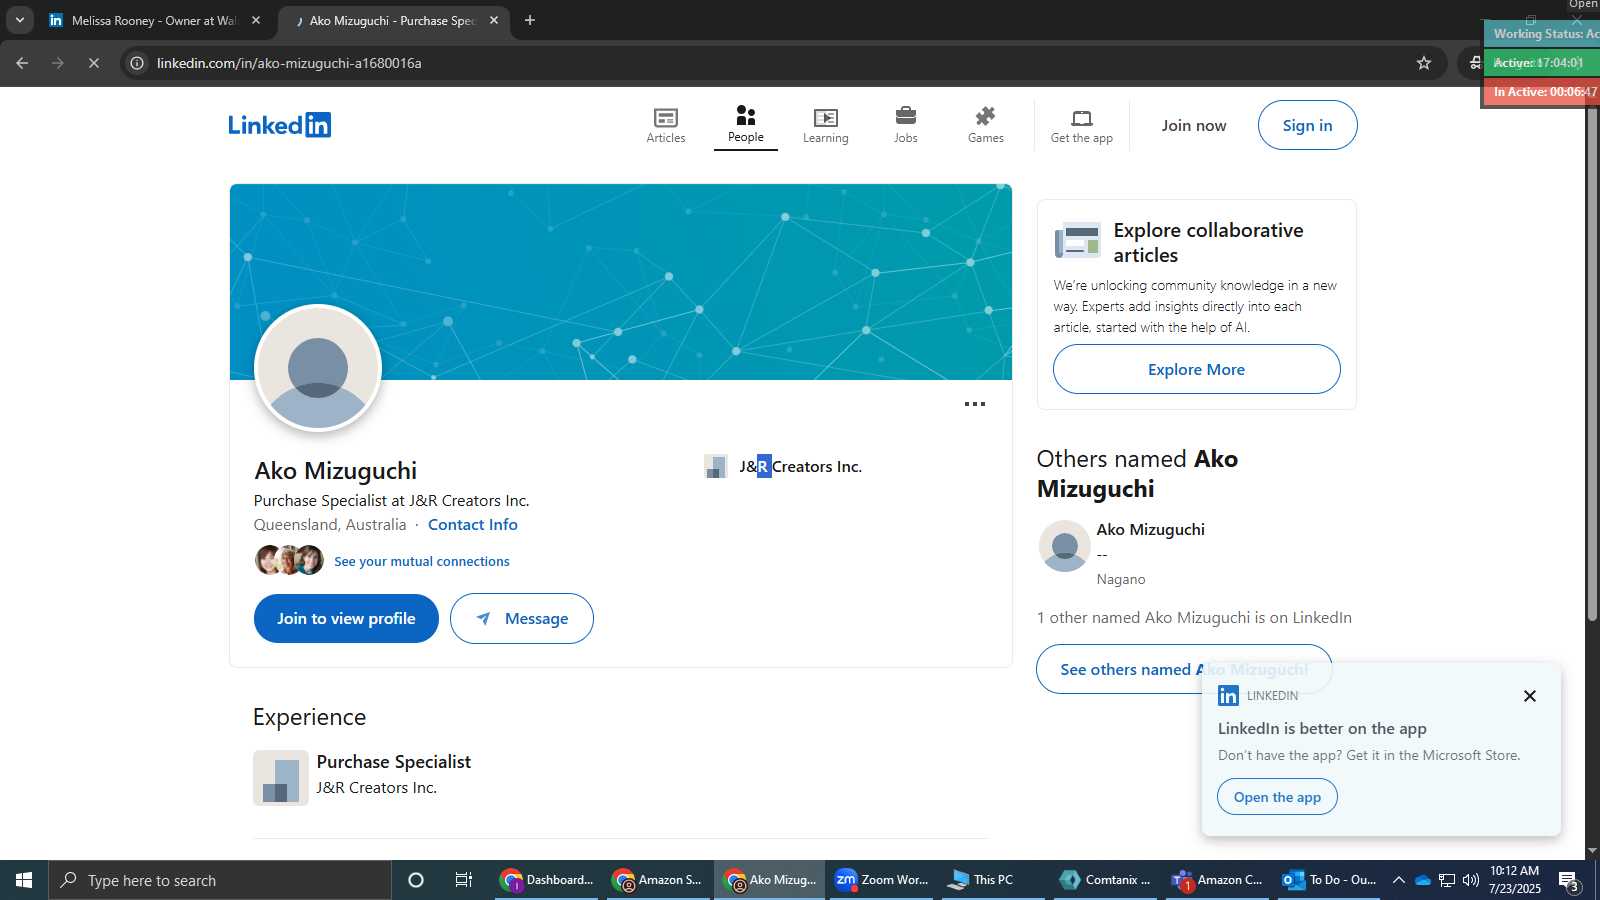The height and width of the screenshot is (900, 1600).
Task: Open Task View on the taskbar
Action: point(464,880)
